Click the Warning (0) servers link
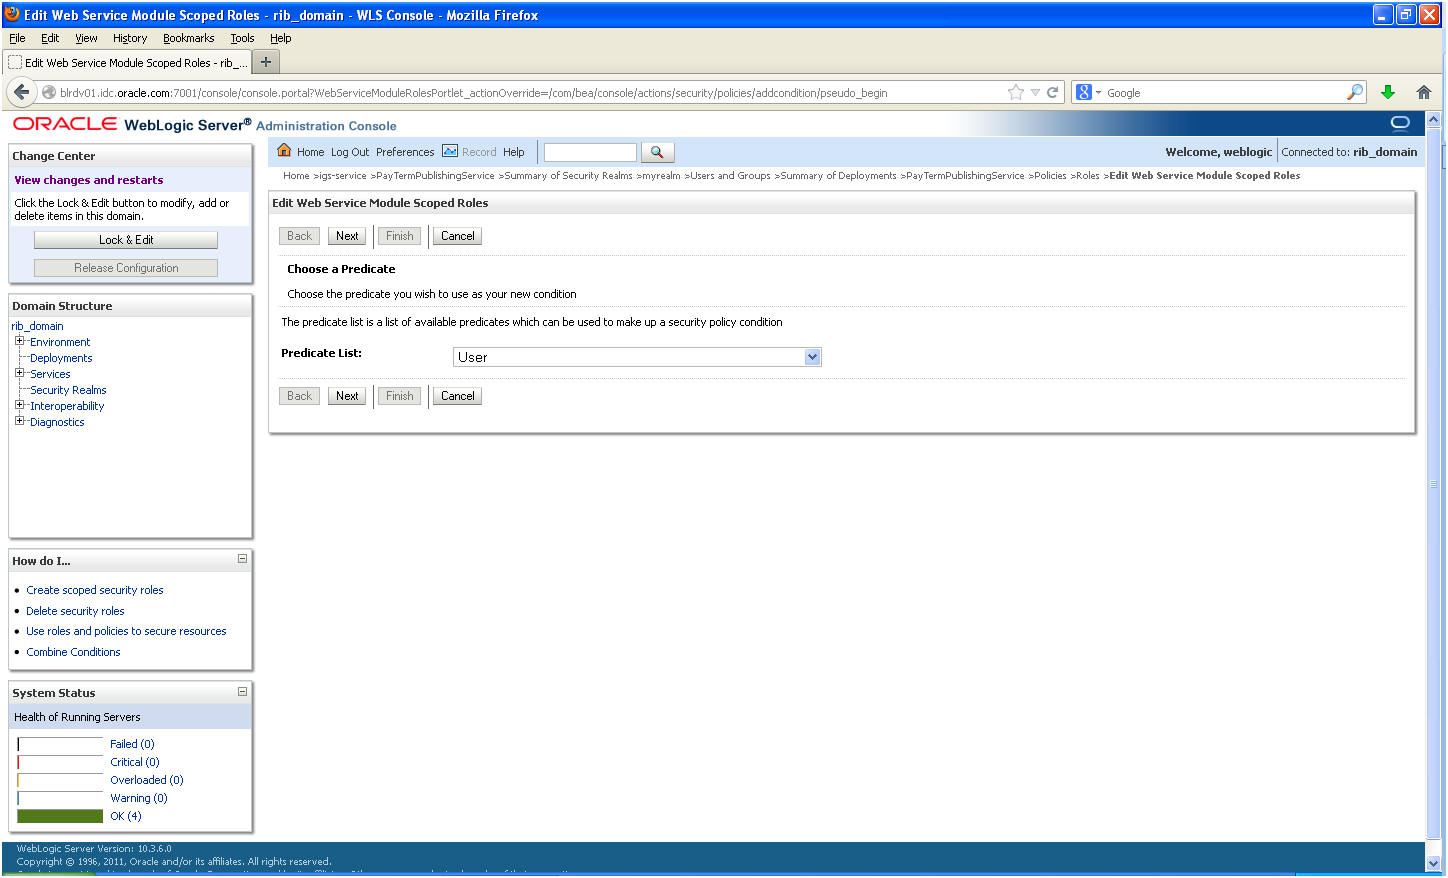The width and height of the screenshot is (1448, 878). click(139, 798)
